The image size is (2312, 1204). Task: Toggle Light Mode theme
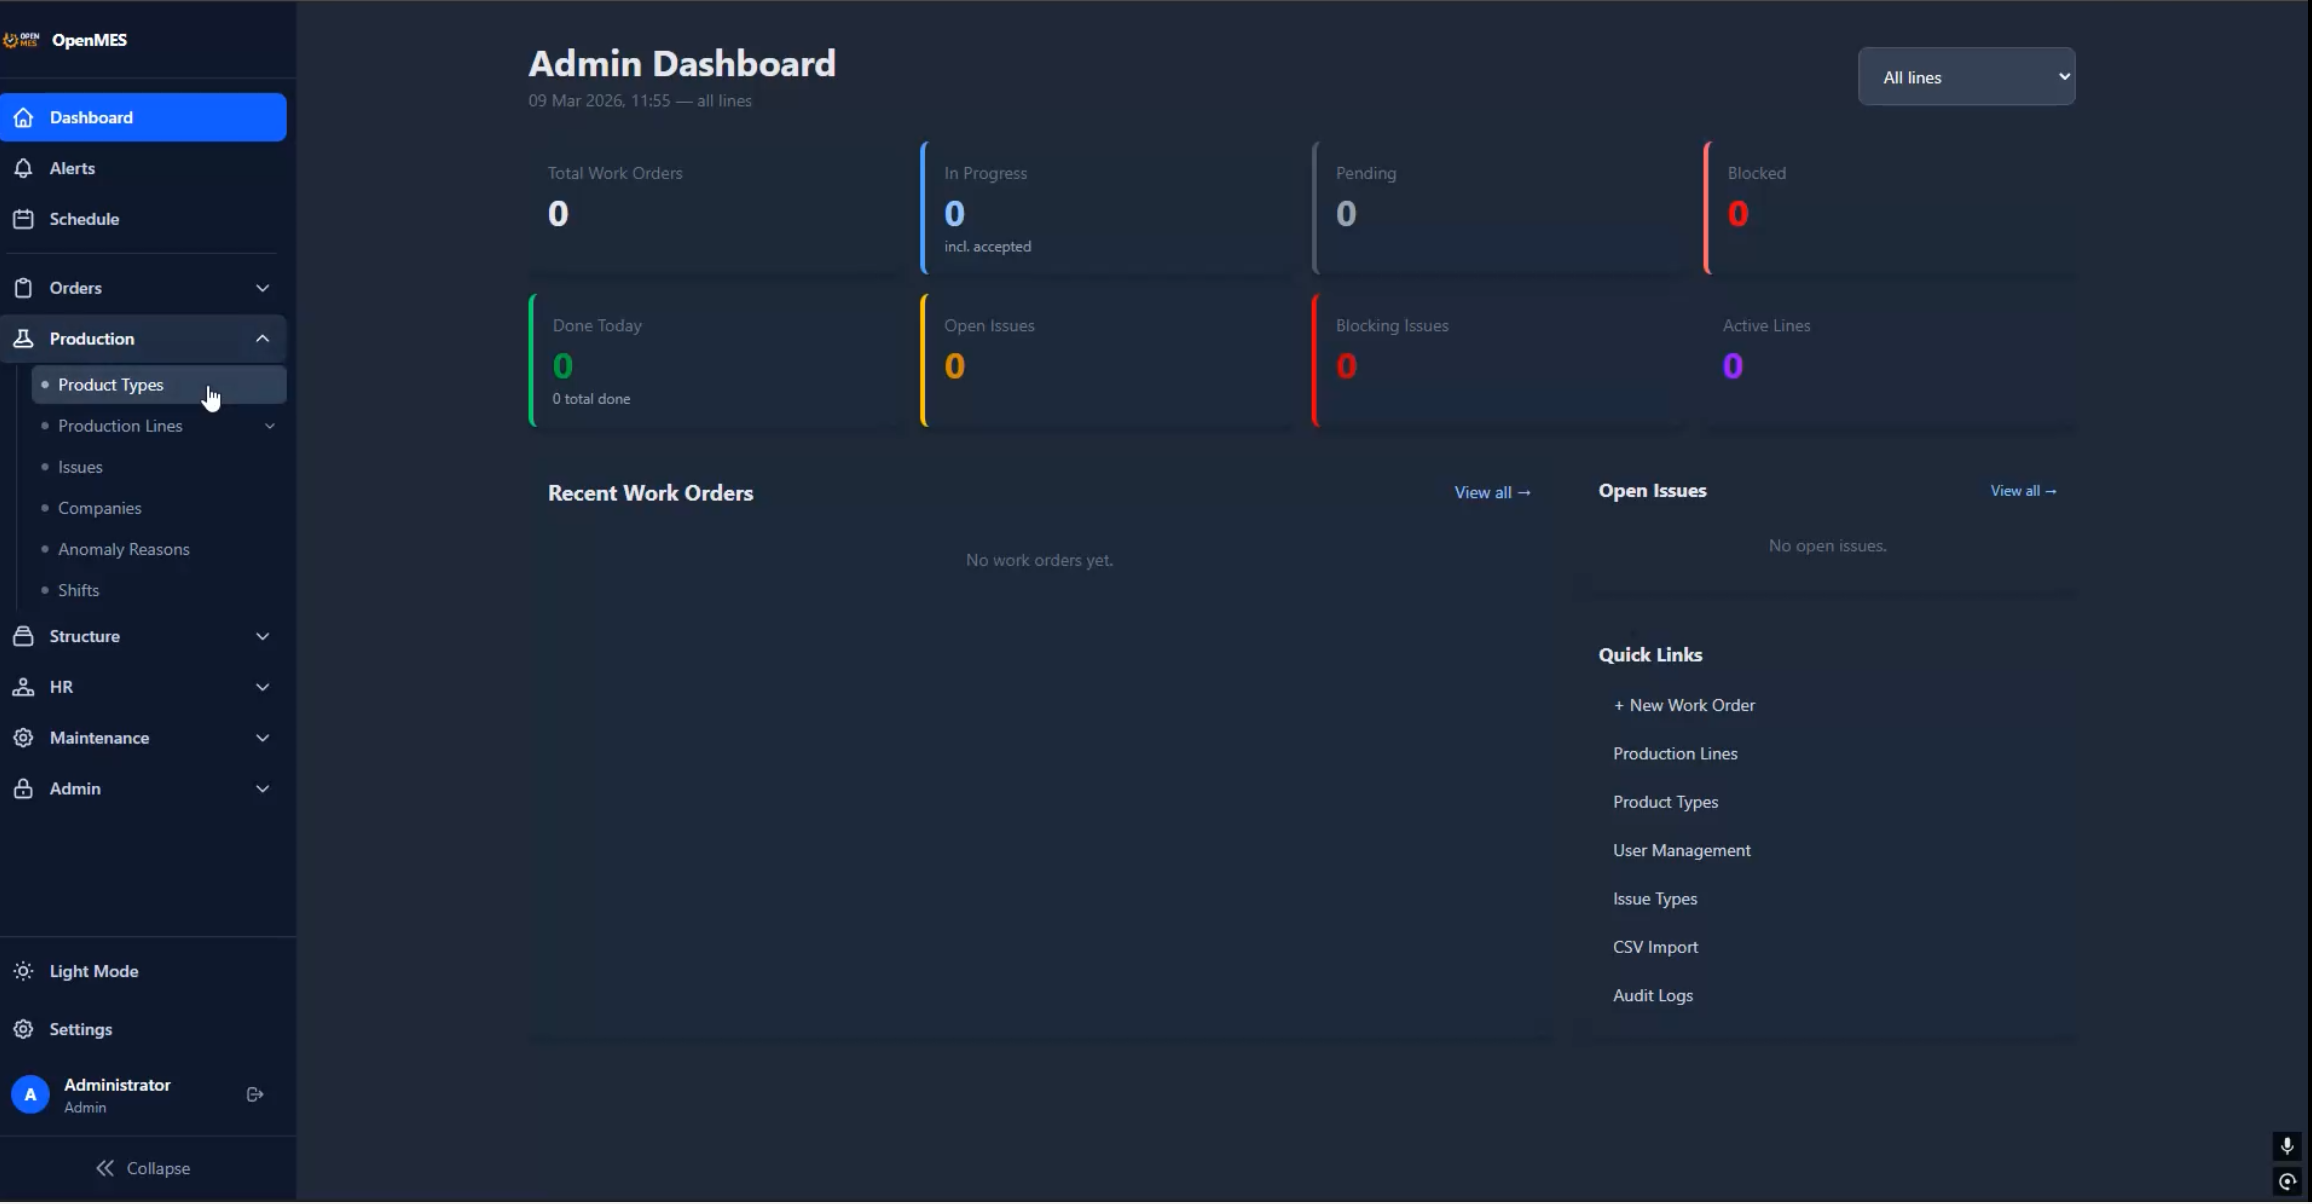point(93,972)
